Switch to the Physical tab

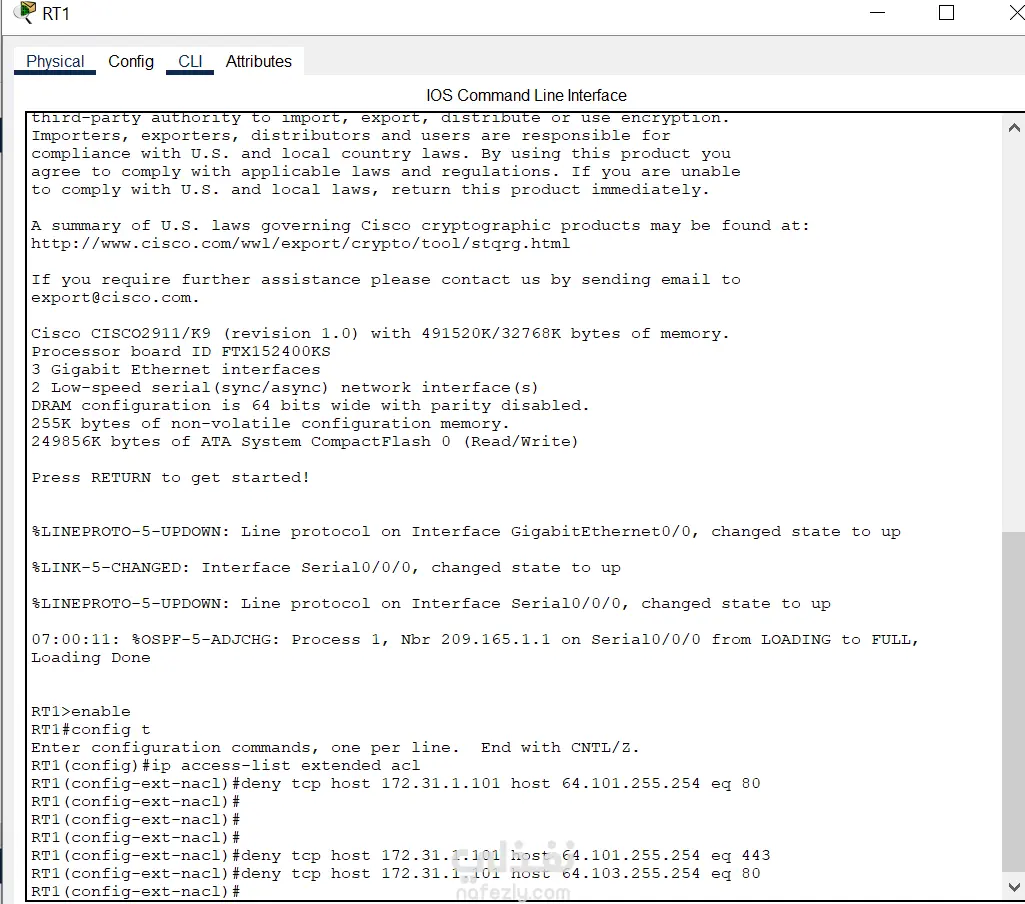(55, 61)
